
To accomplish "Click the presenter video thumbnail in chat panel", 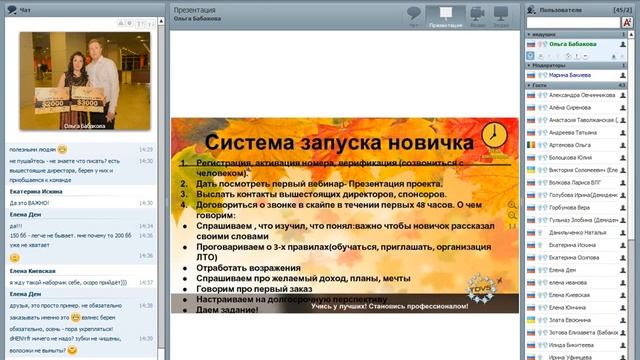I will pos(85,81).
